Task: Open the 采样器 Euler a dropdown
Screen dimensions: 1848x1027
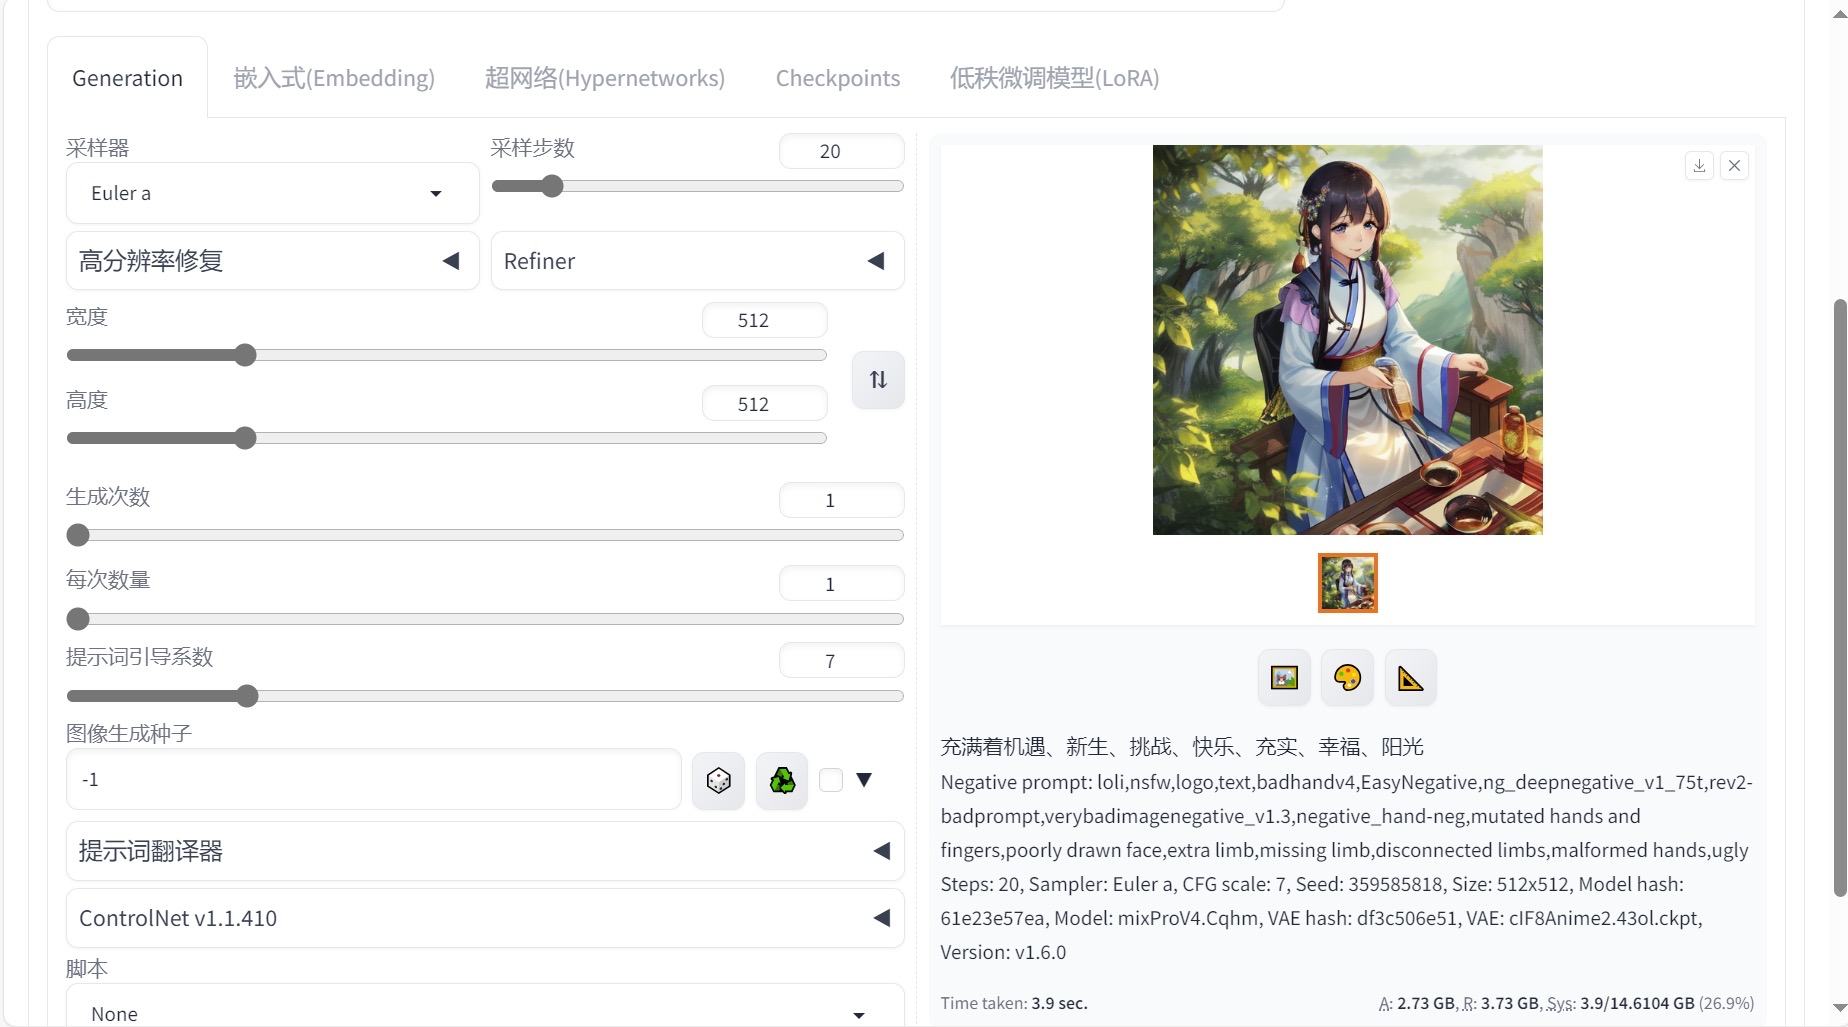Action: (x=272, y=193)
